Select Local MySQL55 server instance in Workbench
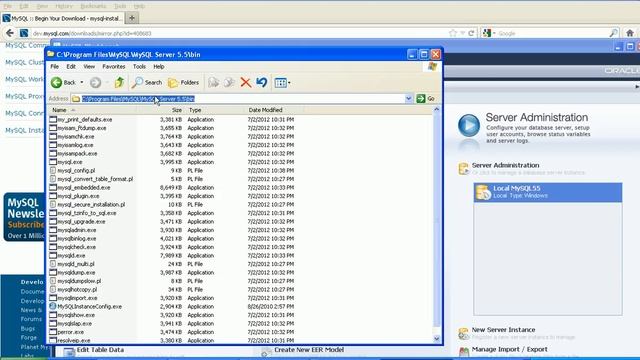Screen dimensions: 640x360 [548, 192]
